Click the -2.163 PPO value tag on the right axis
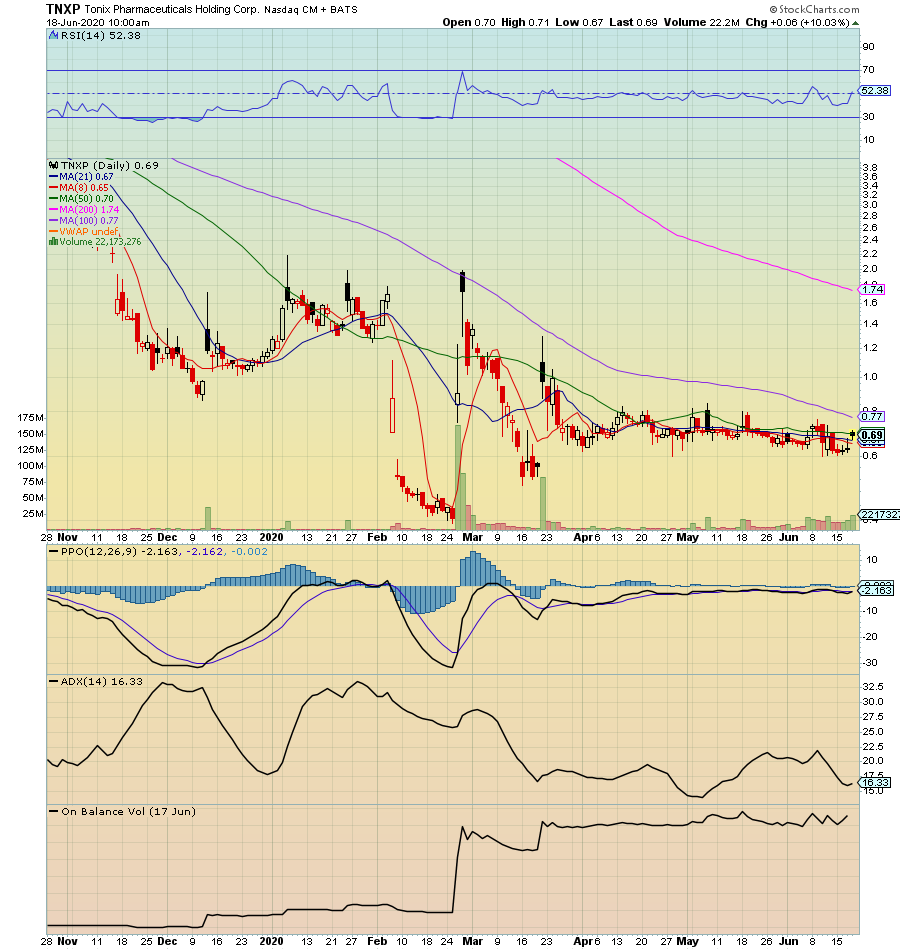The image size is (900, 950). coord(876,590)
